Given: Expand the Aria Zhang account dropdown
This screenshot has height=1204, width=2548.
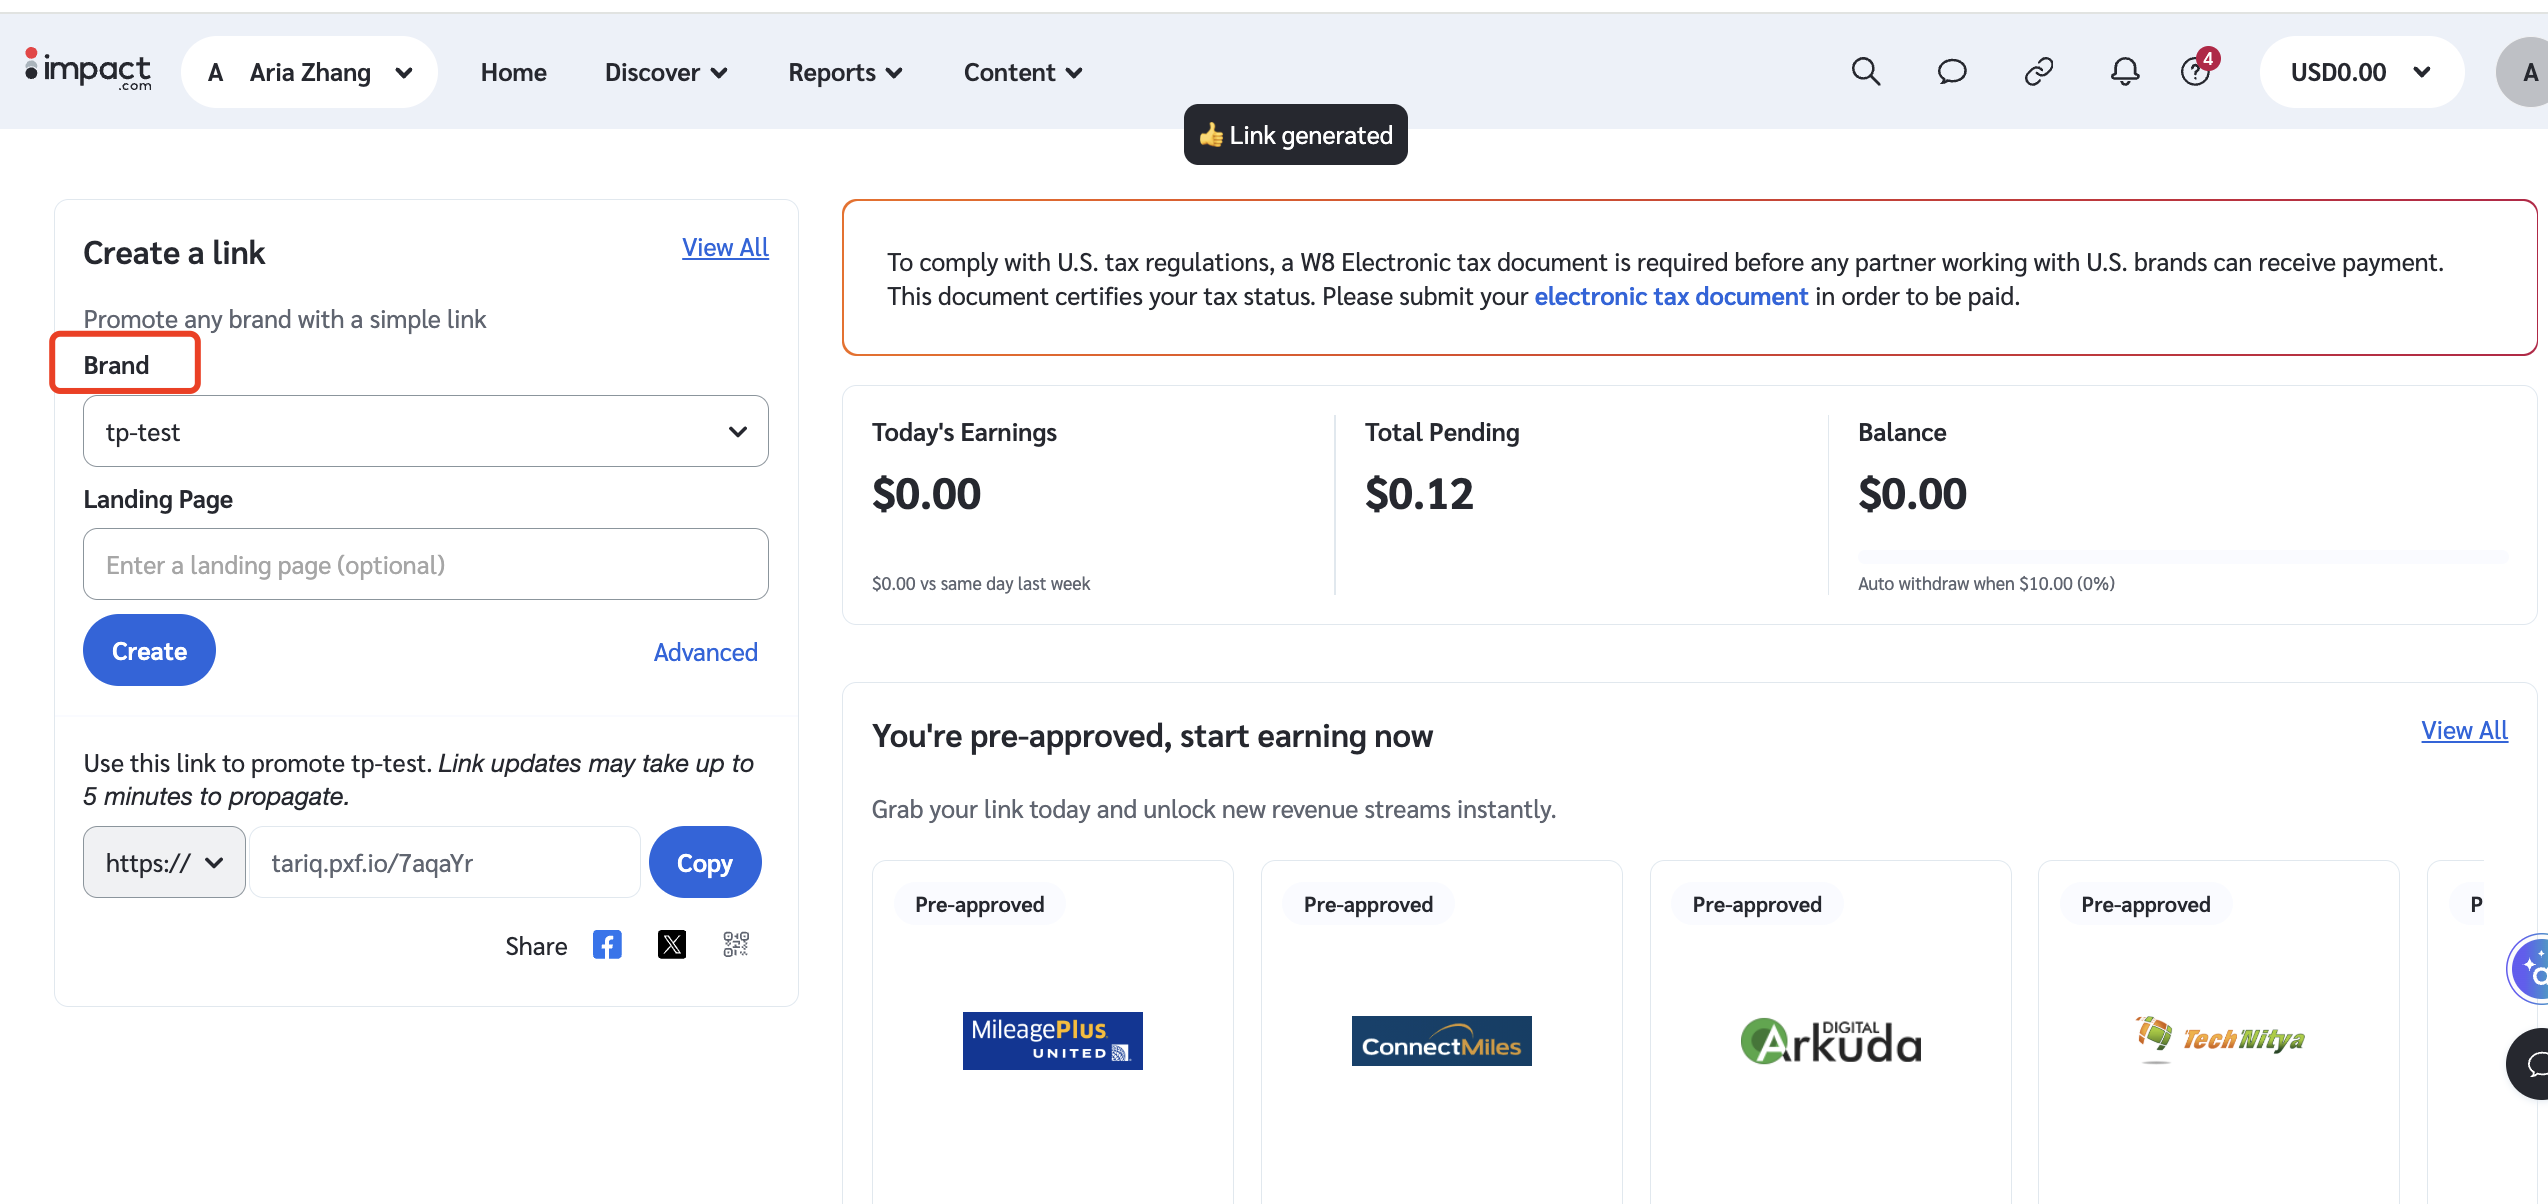Looking at the screenshot, I should click(x=310, y=72).
